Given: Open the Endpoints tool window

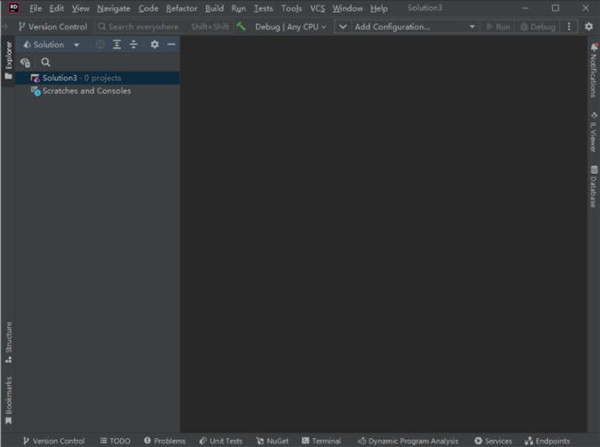Looking at the screenshot, I should coord(547,441).
